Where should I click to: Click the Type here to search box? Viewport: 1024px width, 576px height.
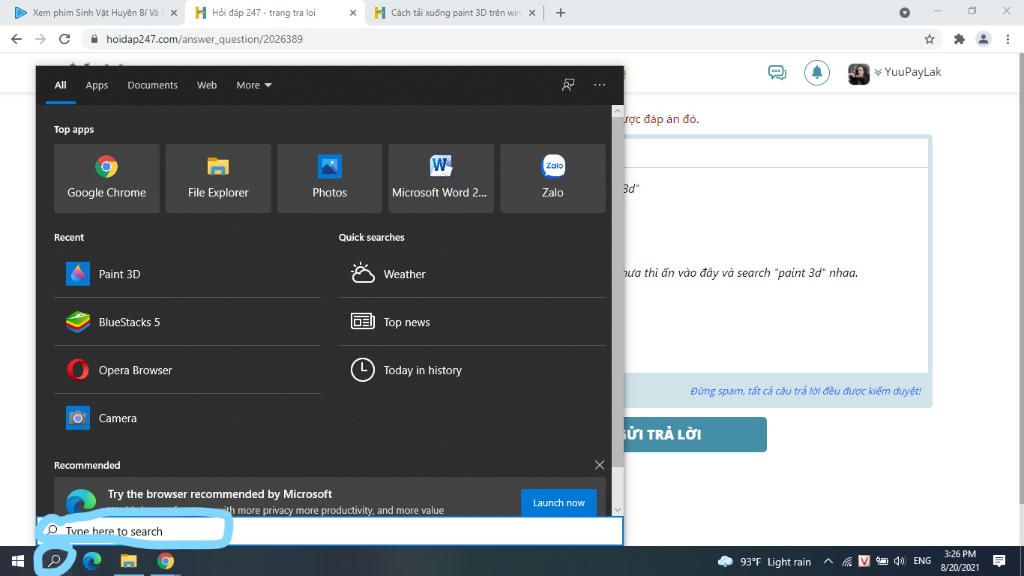click(x=330, y=531)
